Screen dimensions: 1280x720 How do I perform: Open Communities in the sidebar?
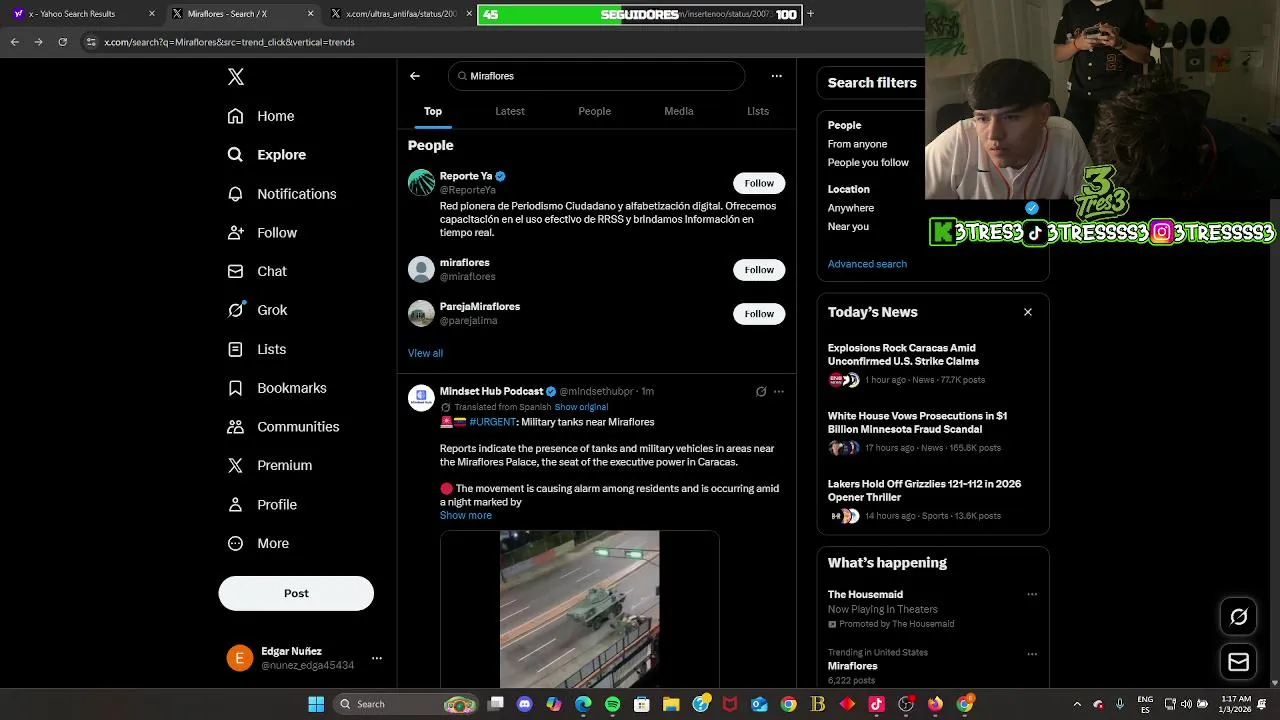point(283,427)
